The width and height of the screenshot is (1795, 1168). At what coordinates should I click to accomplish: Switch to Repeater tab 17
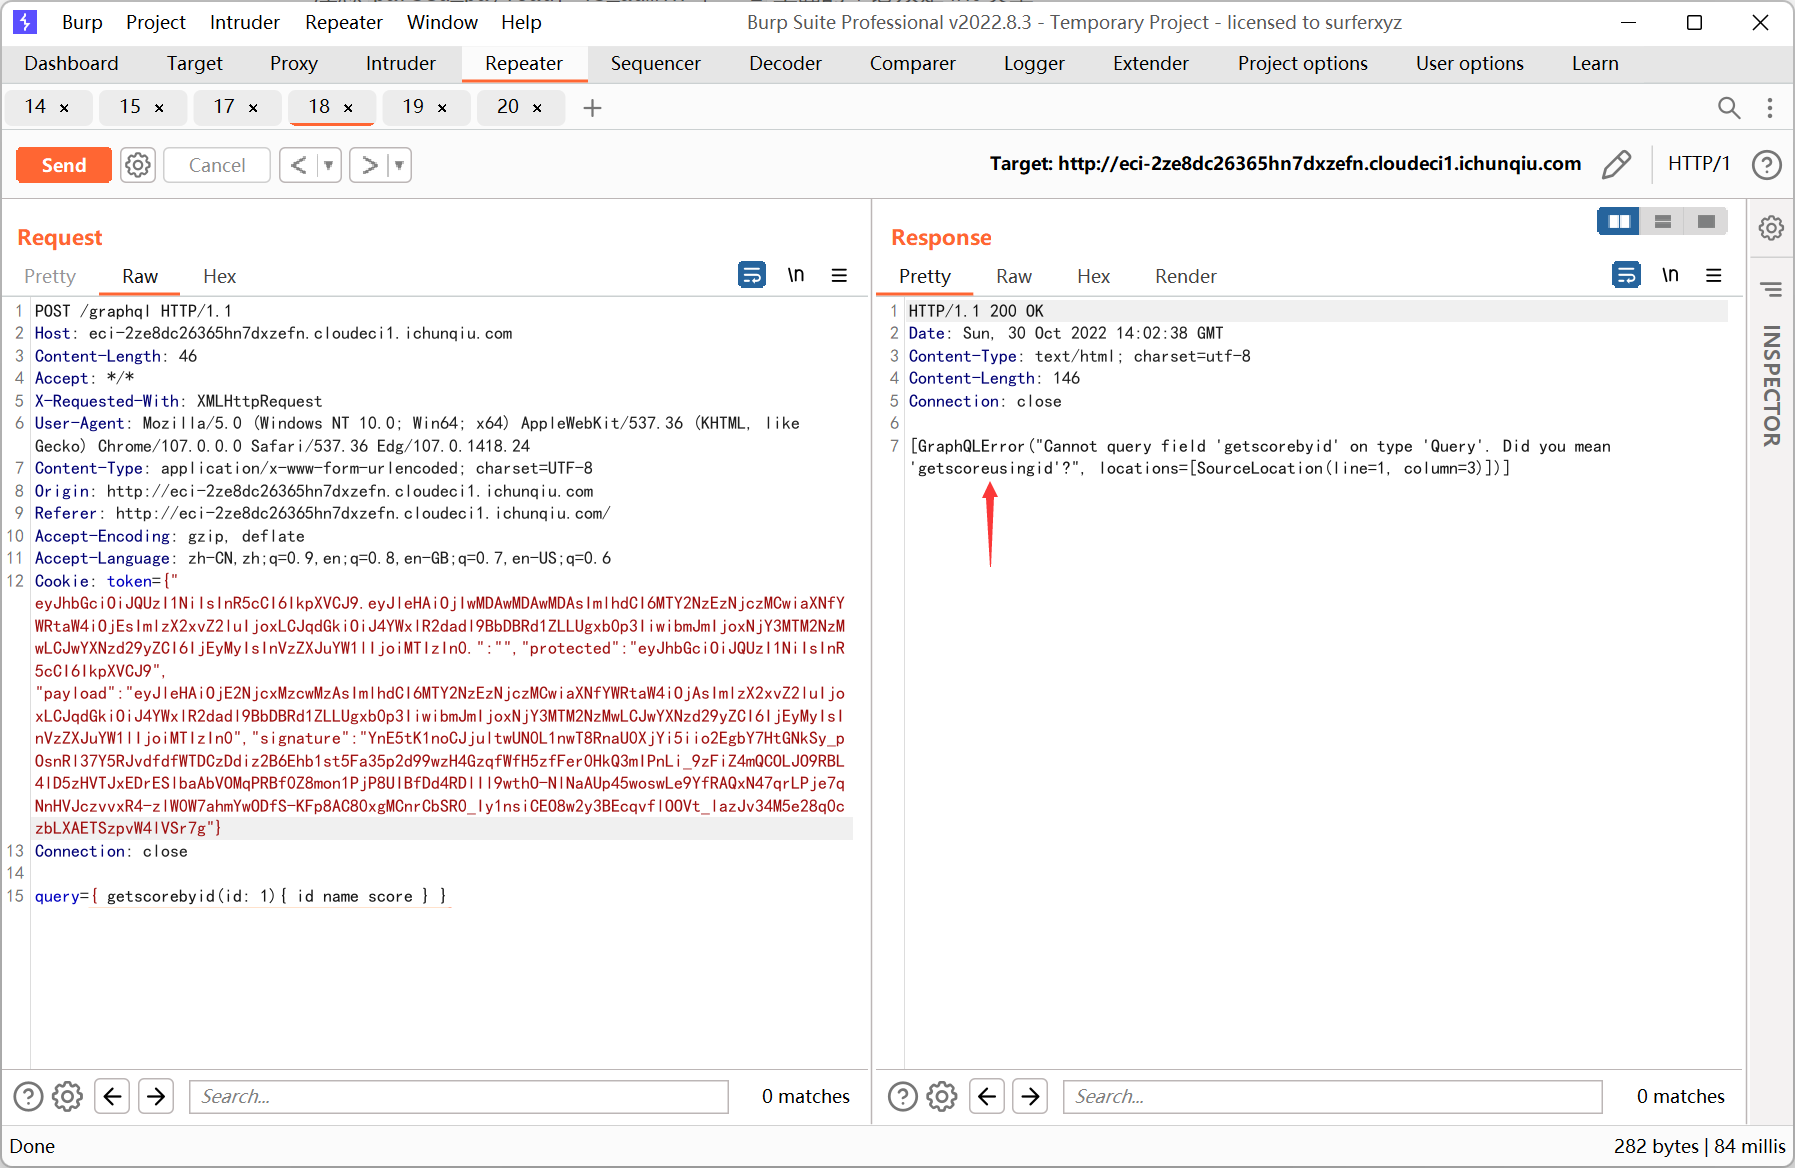point(224,106)
